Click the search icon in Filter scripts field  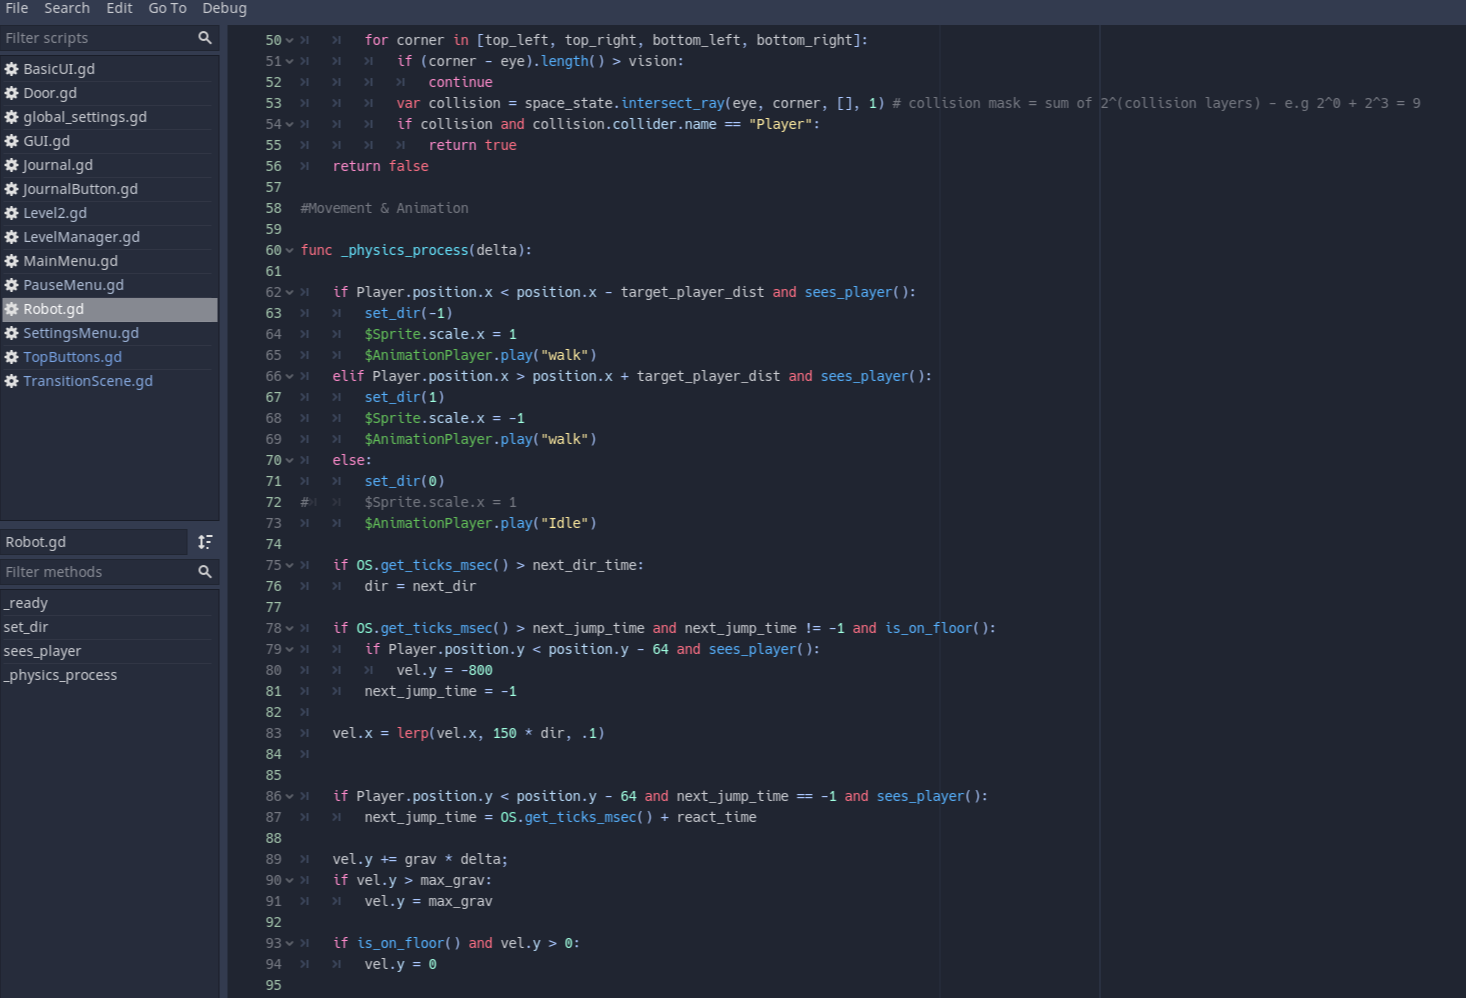click(205, 37)
